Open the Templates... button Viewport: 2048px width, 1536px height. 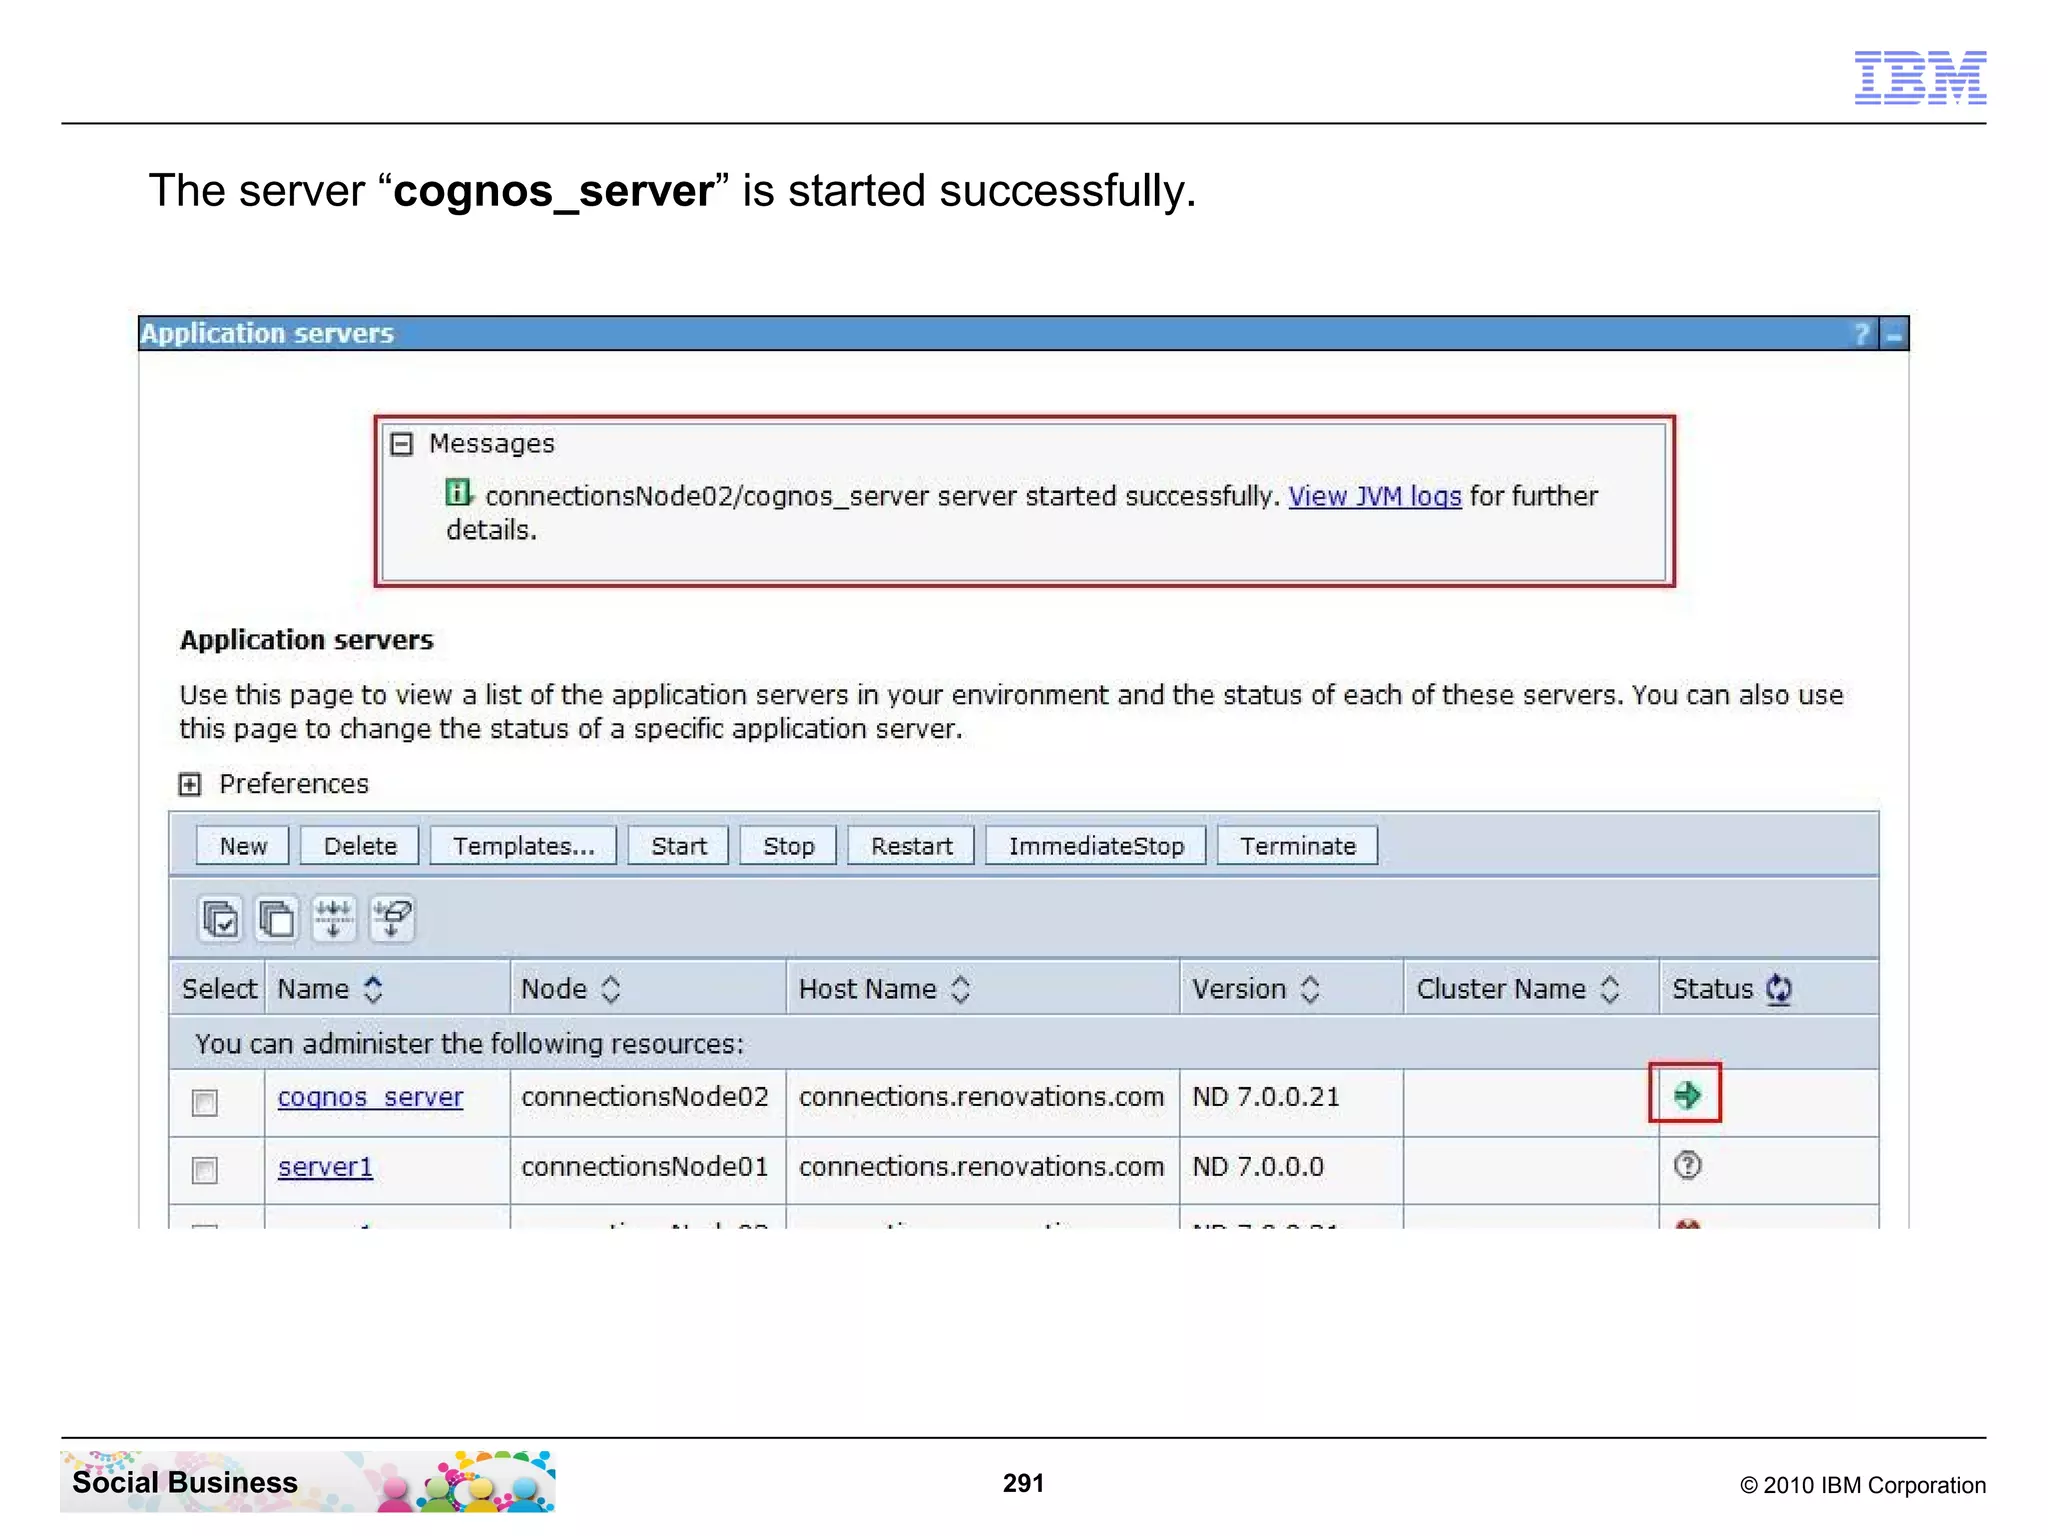click(524, 846)
